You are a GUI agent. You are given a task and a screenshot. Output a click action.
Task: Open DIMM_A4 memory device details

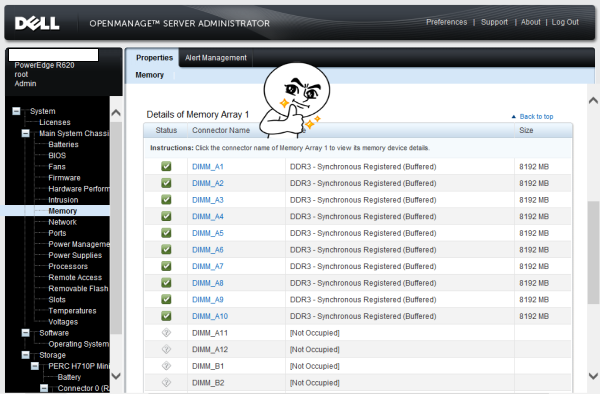click(207, 217)
